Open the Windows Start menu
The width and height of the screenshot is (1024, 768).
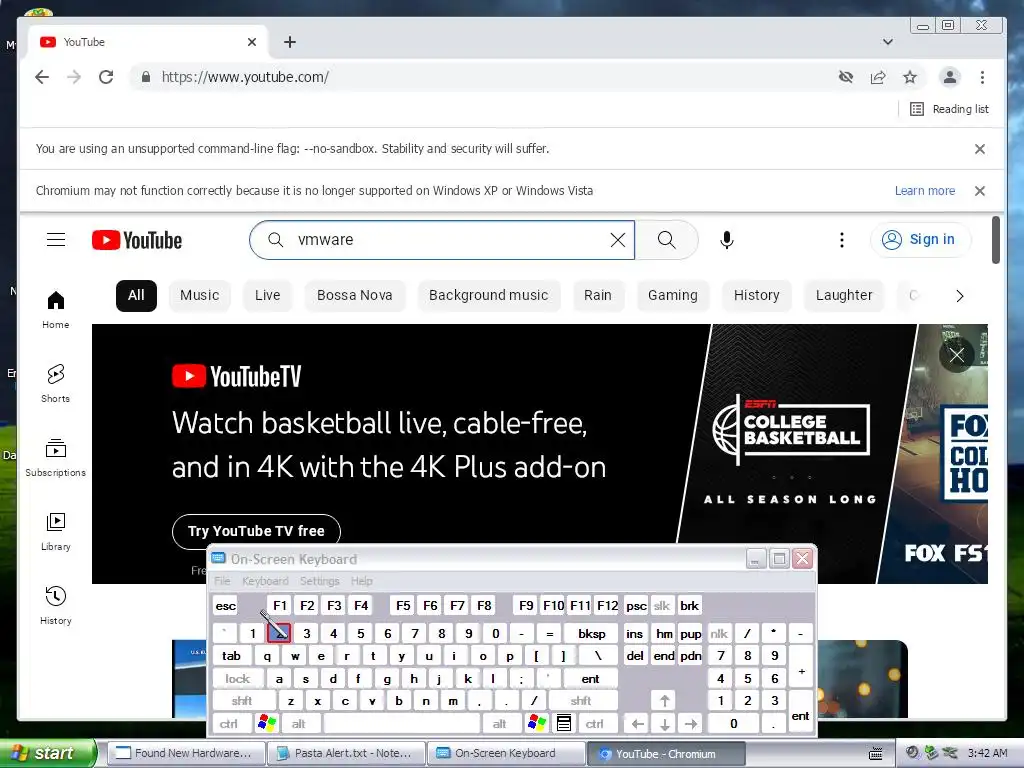point(48,753)
